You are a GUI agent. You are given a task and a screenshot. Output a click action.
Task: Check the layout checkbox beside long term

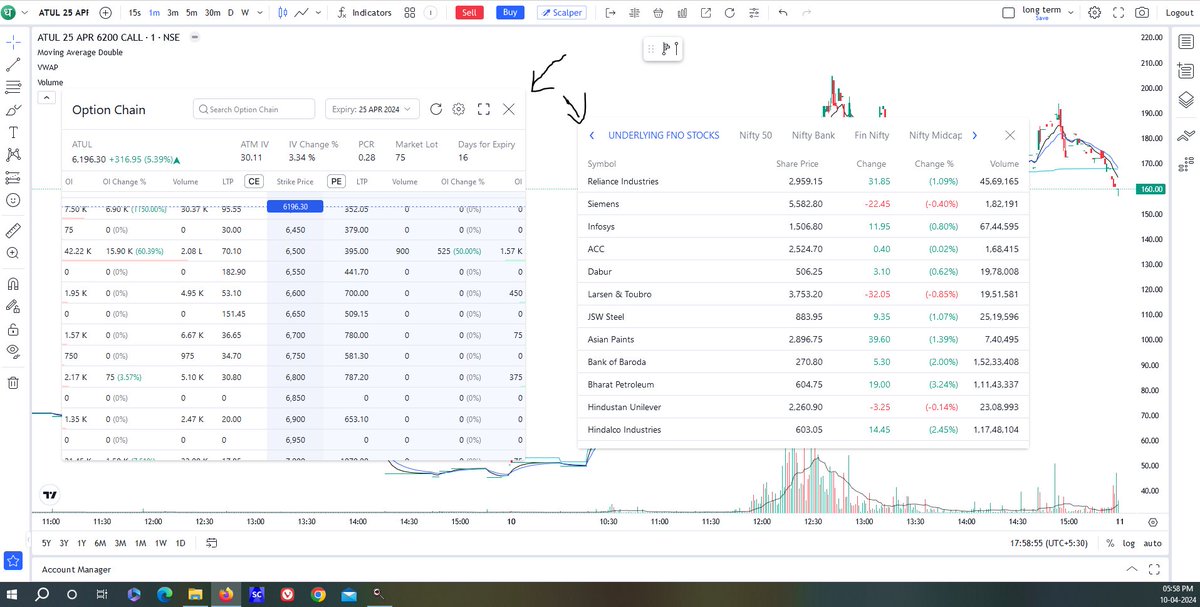(1009, 13)
